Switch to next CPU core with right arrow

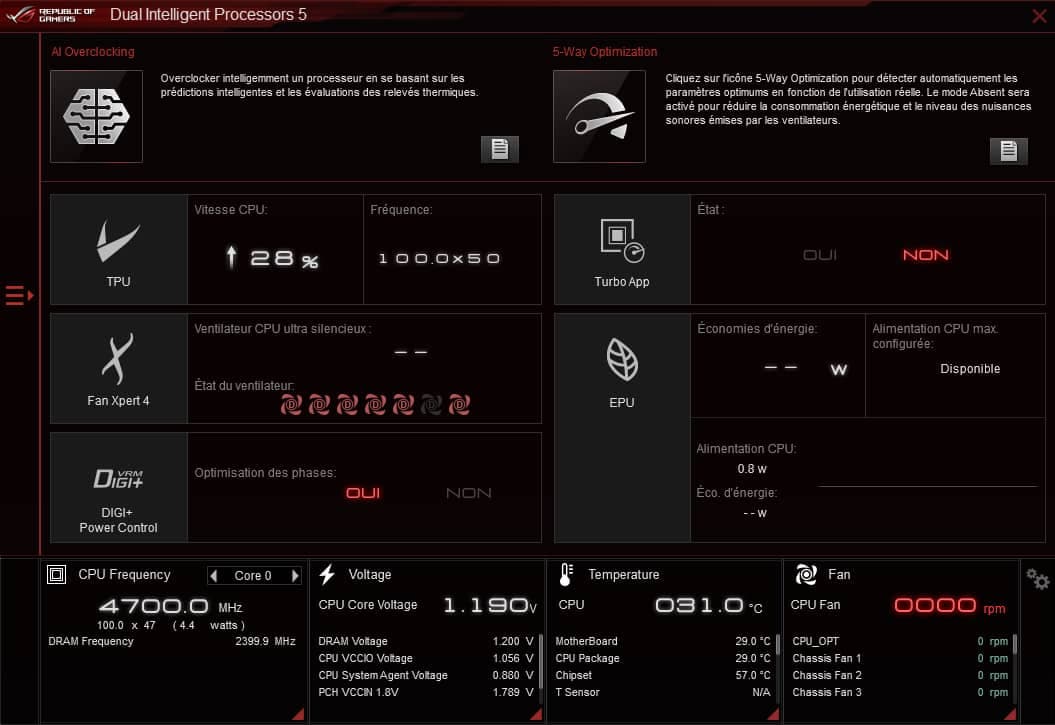tap(295, 576)
